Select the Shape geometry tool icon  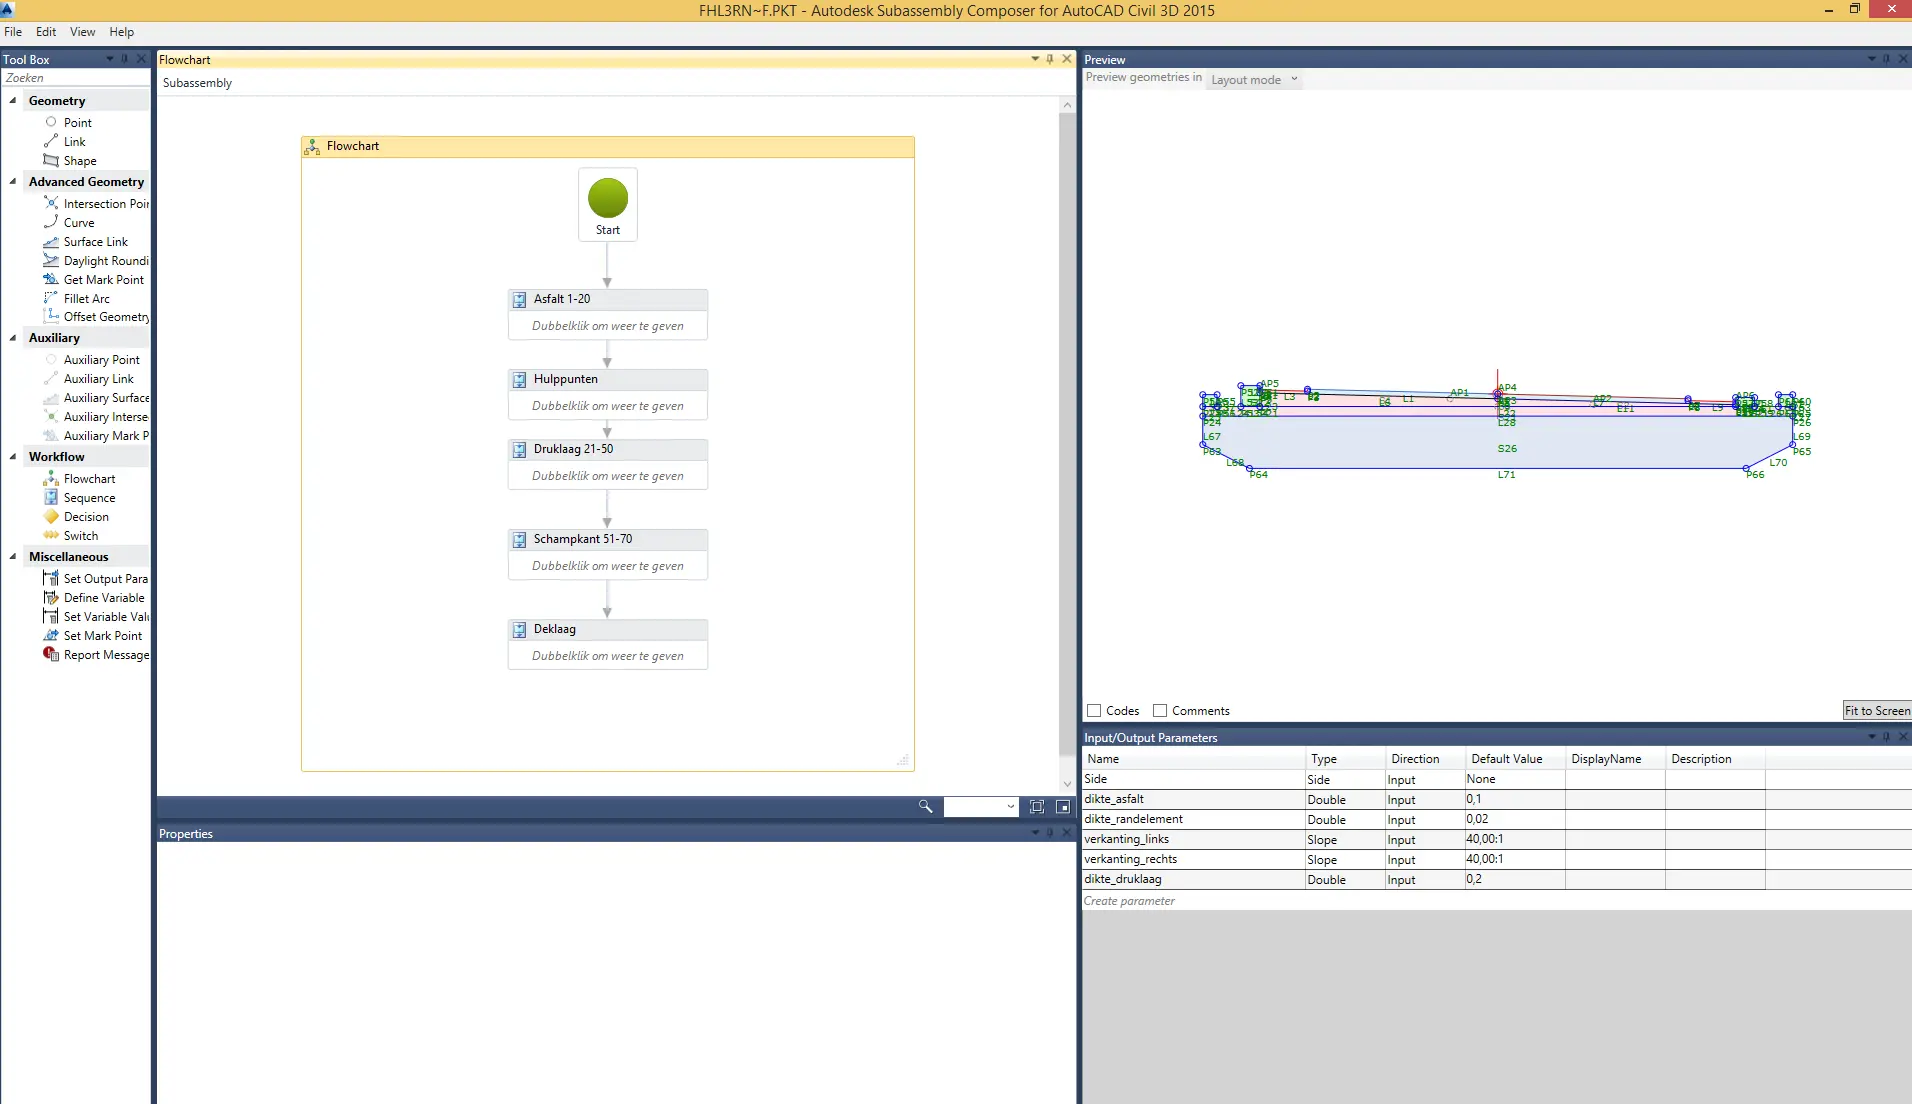(x=51, y=160)
